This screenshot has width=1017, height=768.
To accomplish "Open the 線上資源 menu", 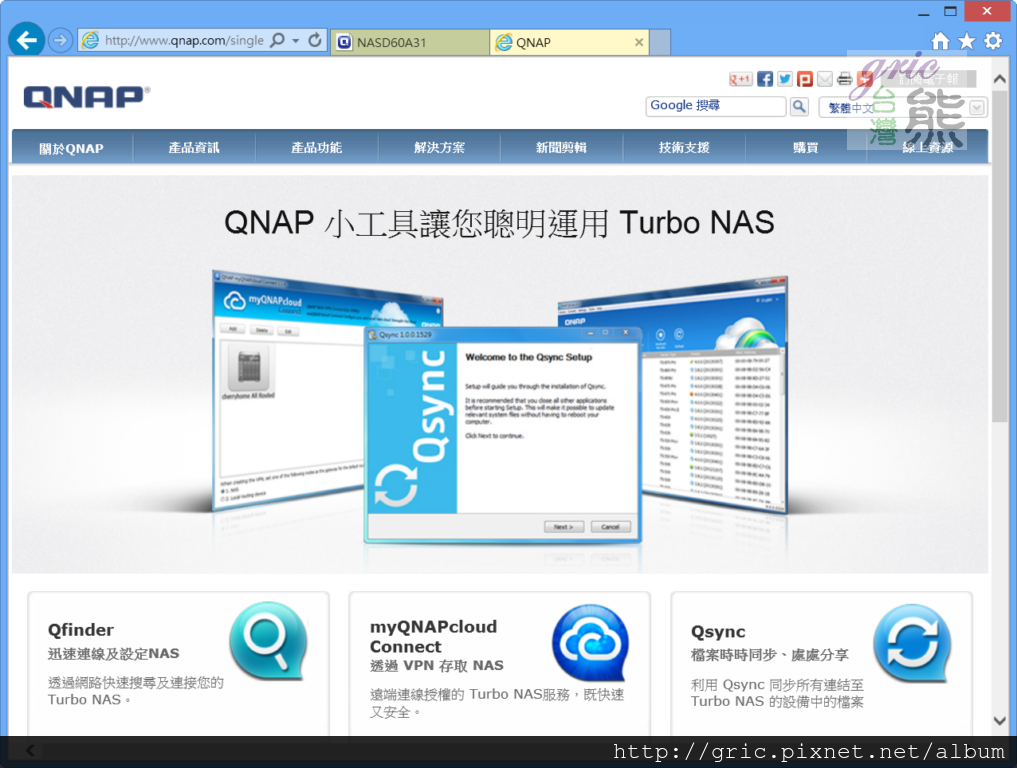I will [x=927, y=148].
